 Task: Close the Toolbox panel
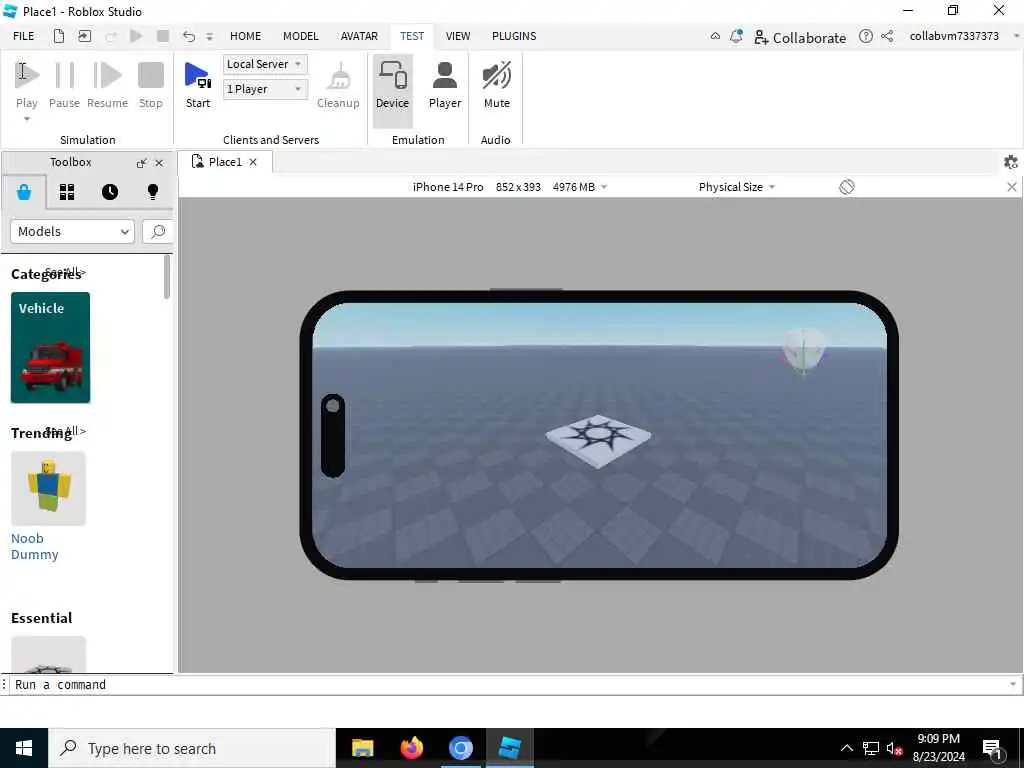(x=159, y=163)
